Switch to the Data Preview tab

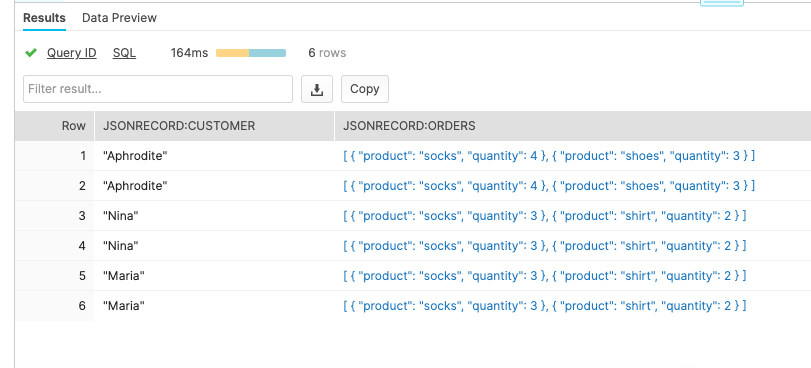pyautogui.click(x=119, y=18)
